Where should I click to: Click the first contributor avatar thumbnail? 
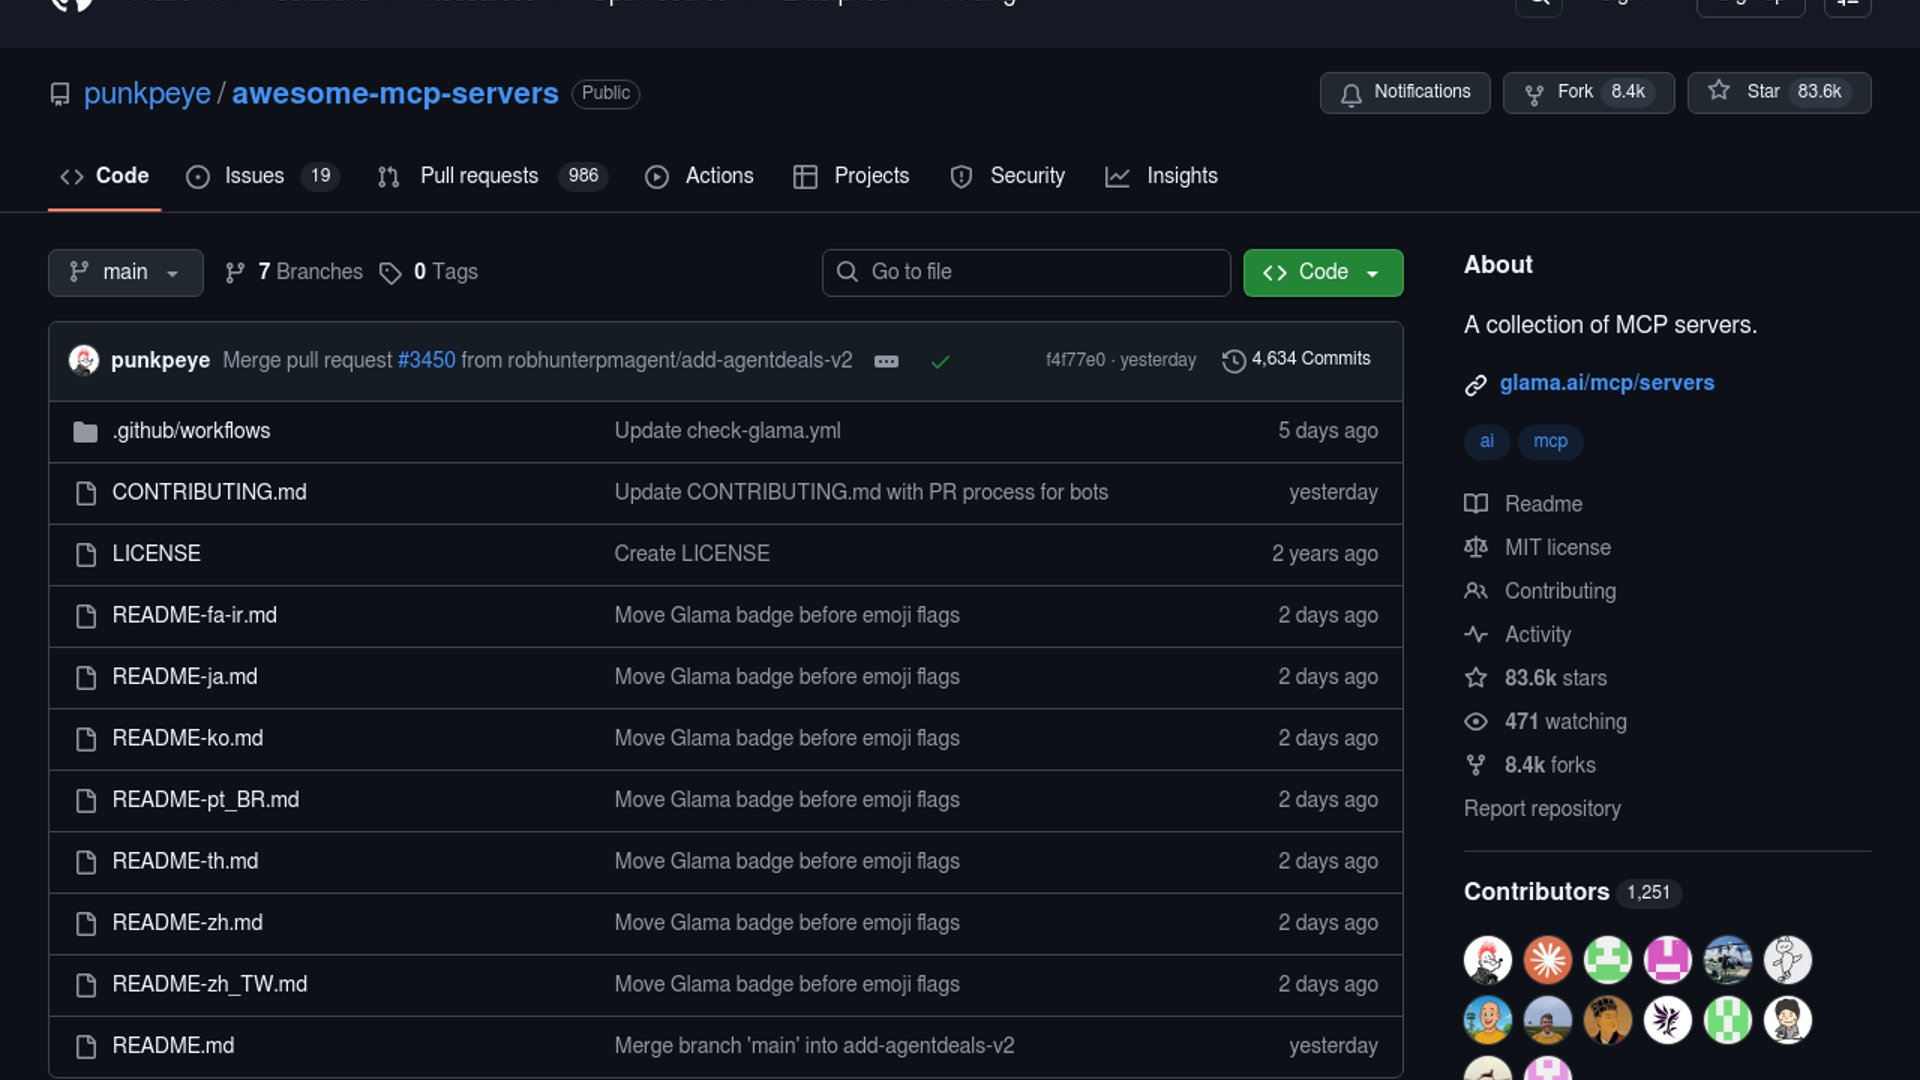pos(1487,960)
